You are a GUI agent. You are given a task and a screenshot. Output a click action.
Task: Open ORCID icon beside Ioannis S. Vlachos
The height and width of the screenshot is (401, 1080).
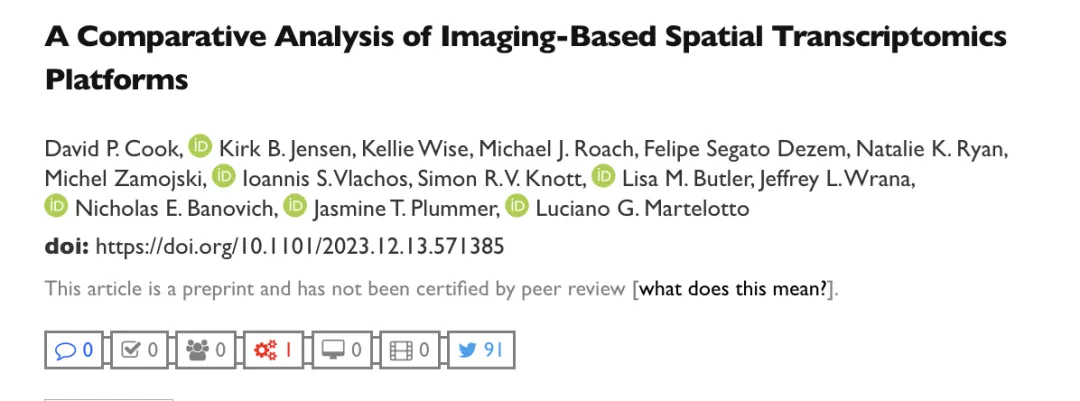(x=225, y=176)
